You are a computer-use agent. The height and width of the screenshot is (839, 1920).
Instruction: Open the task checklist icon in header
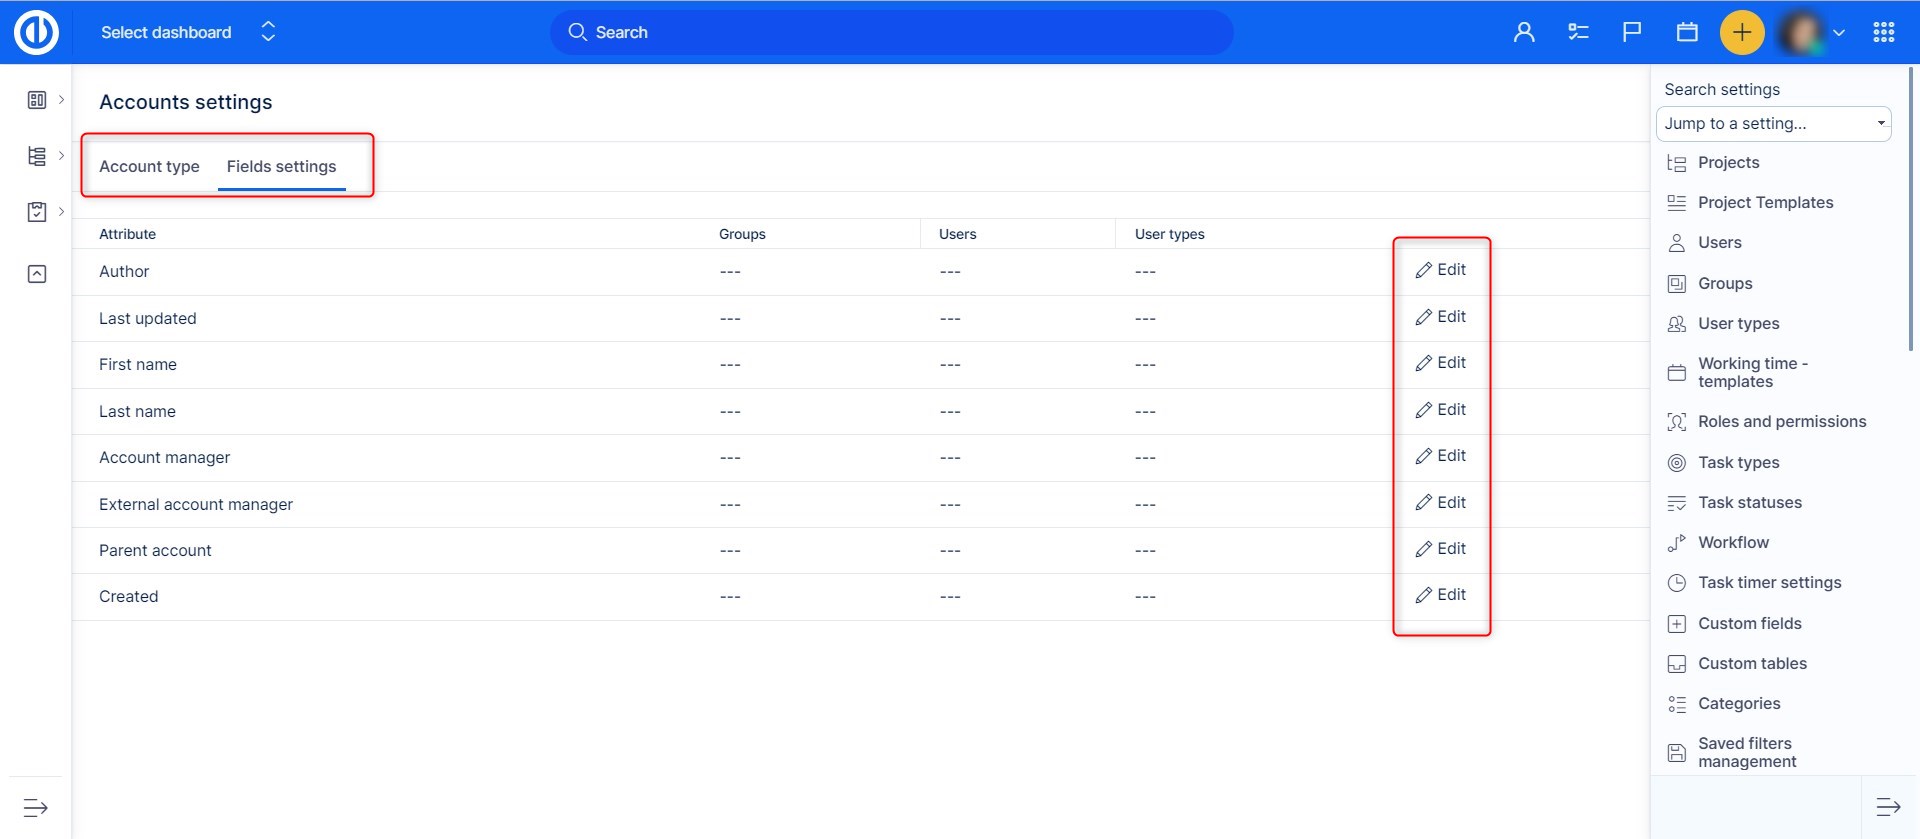point(1578,32)
